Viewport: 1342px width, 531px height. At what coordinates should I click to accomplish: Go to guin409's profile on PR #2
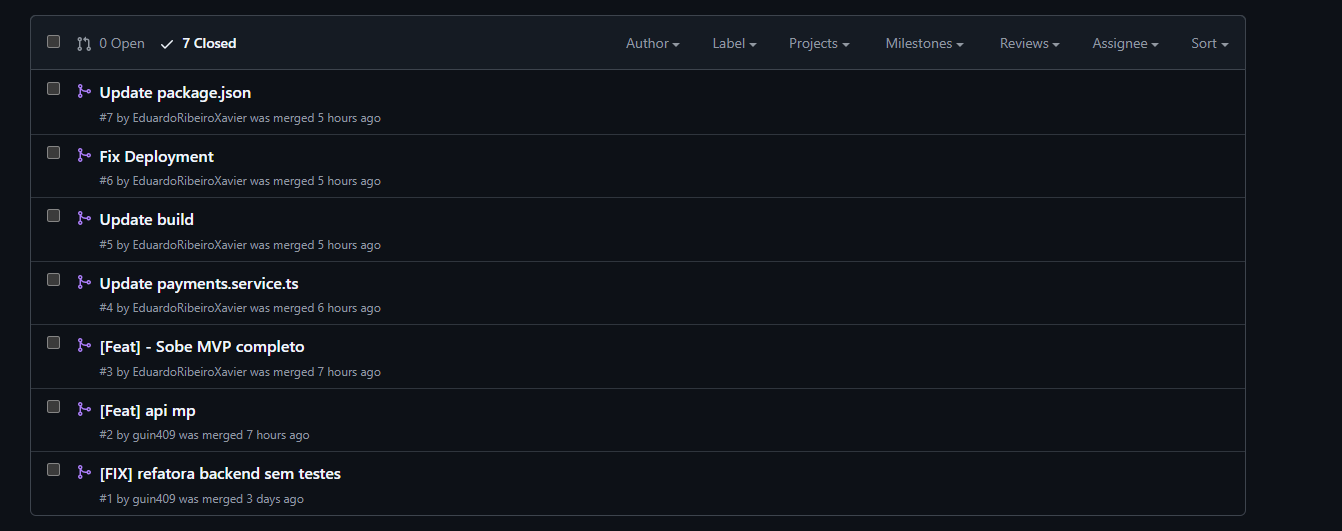click(154, 435)
